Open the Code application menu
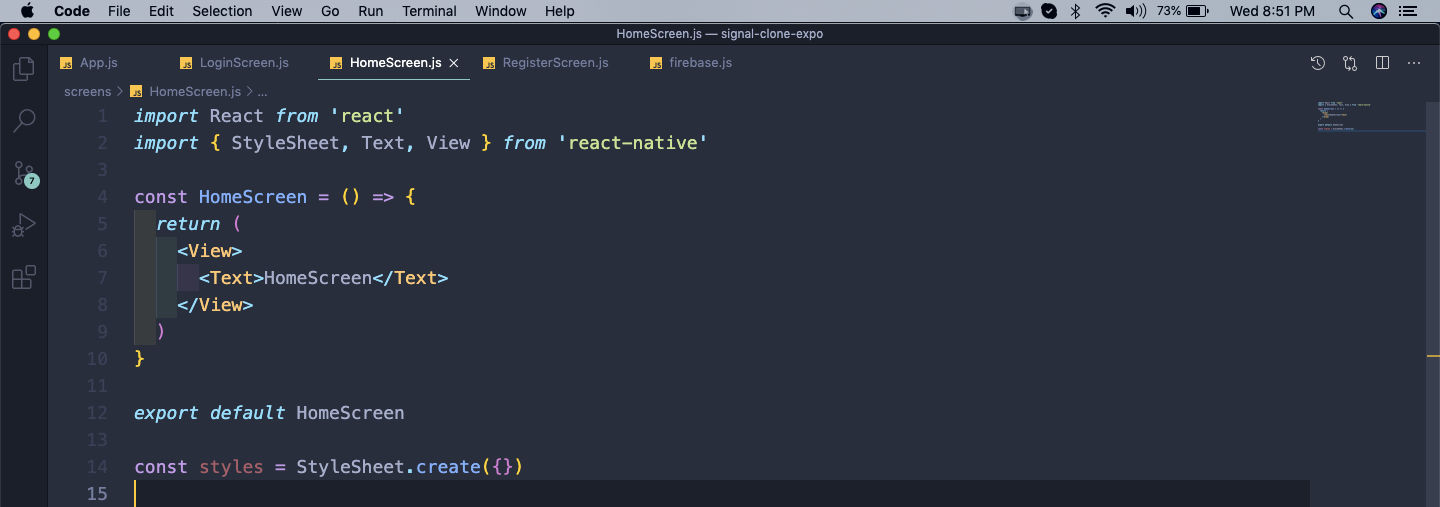 tap(71, 11)
